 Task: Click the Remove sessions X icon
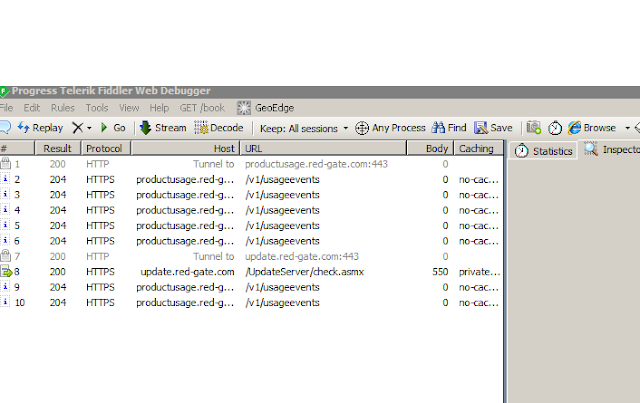[x=77, y=128]
